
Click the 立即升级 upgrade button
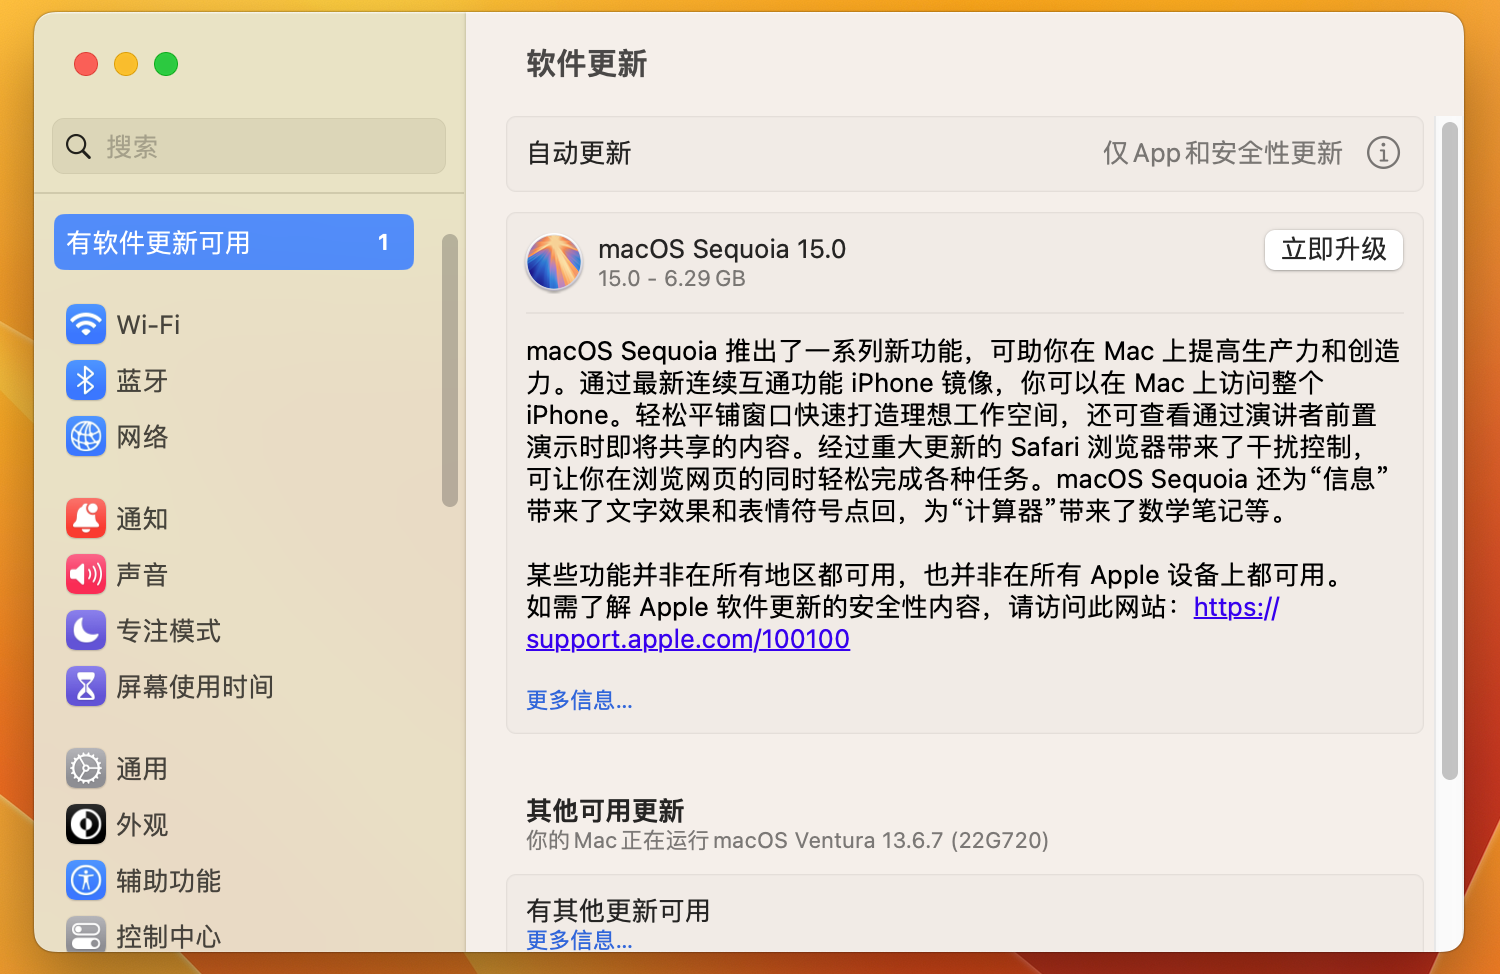[x=1333, y=249]
